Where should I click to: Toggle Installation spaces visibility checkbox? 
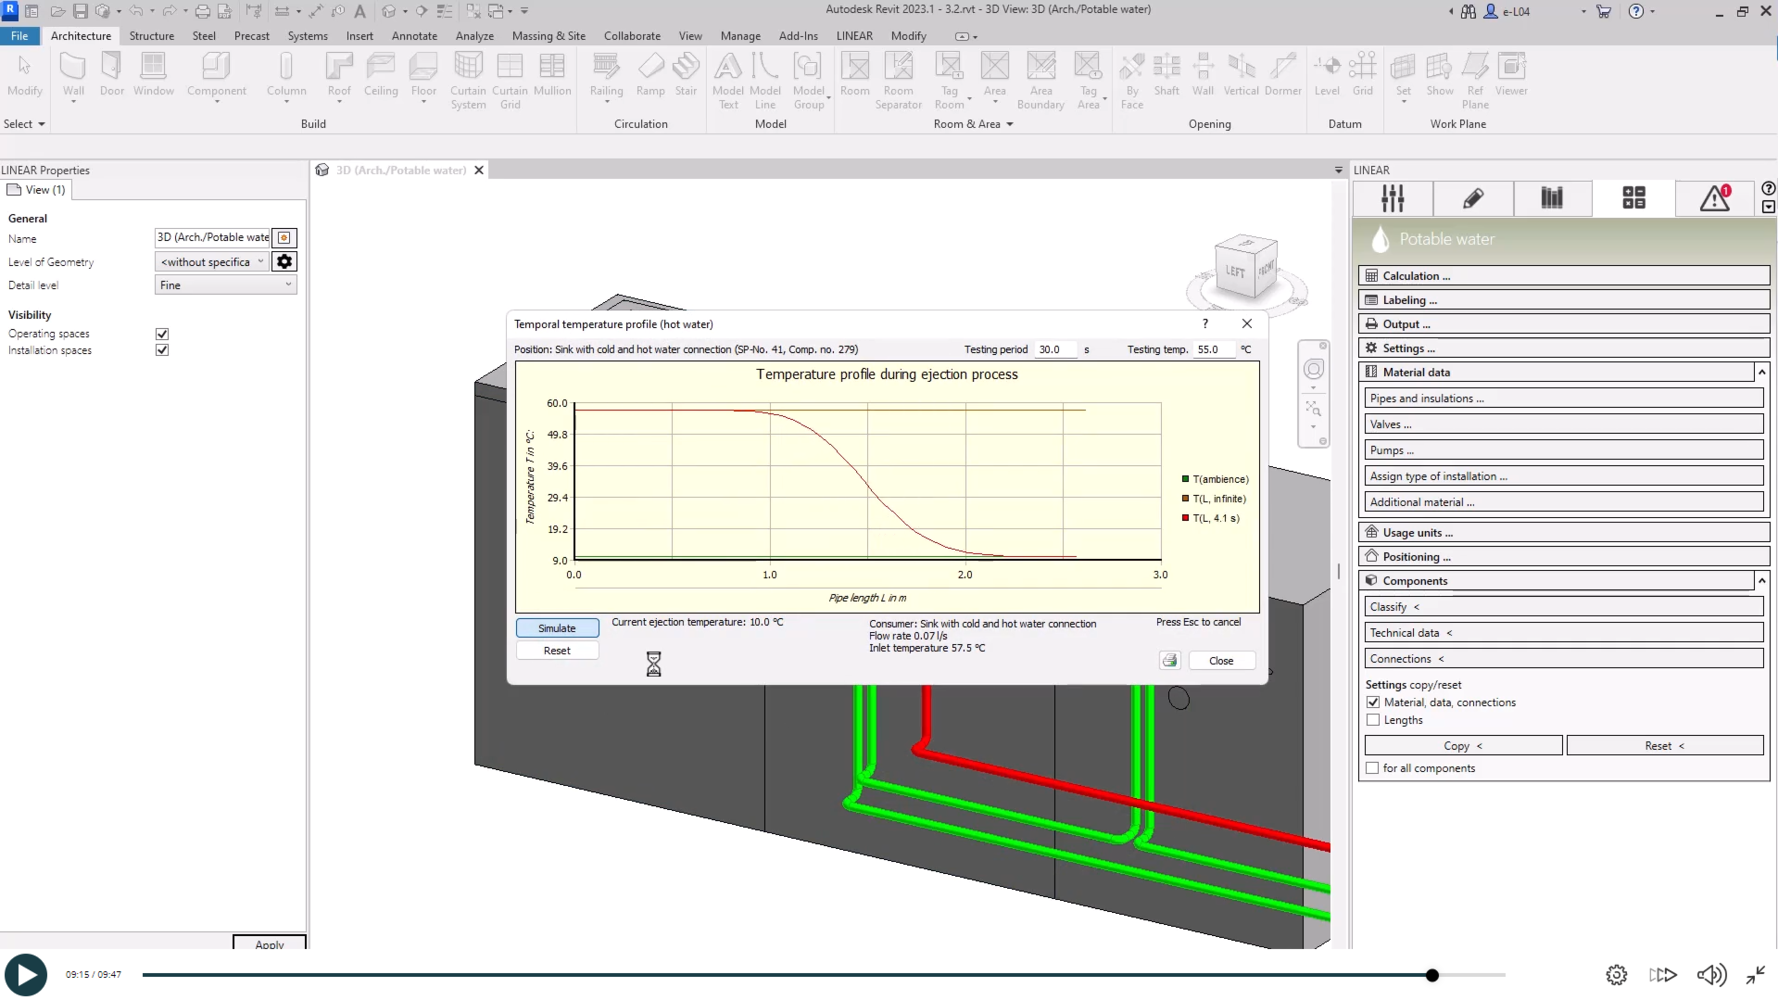click(x=162, y=351)
